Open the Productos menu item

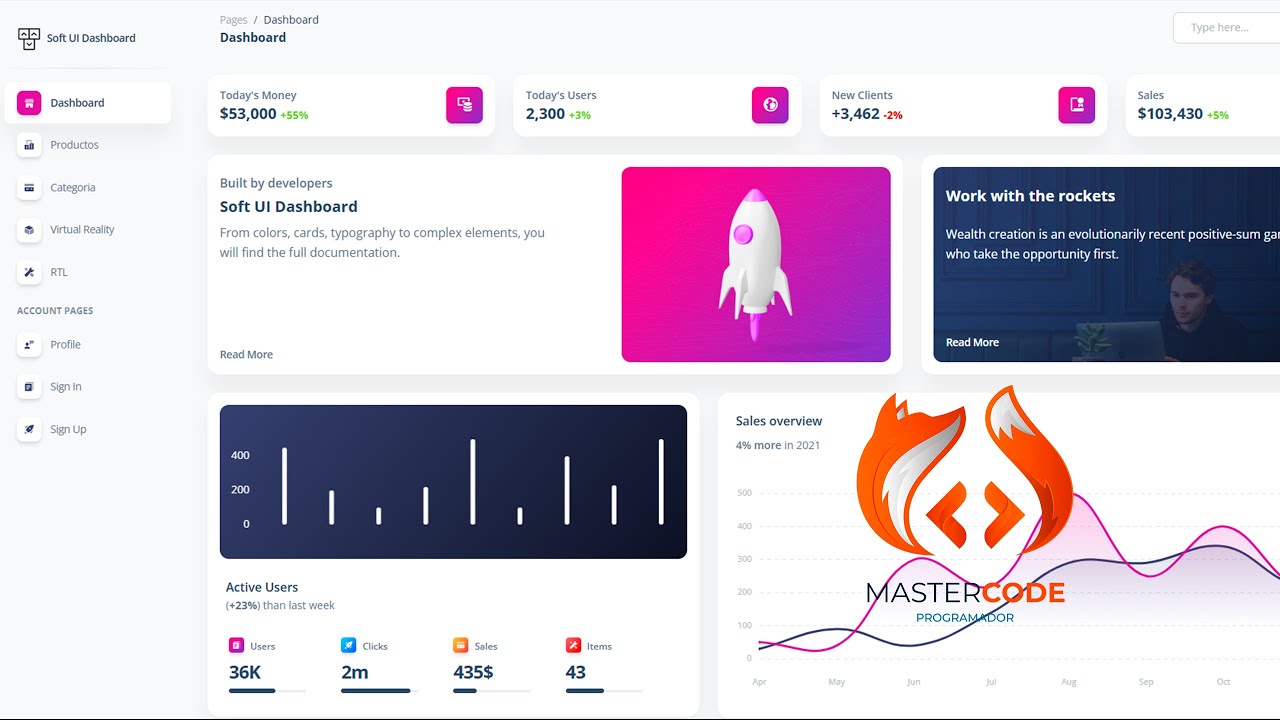click(x=88, y=145)
